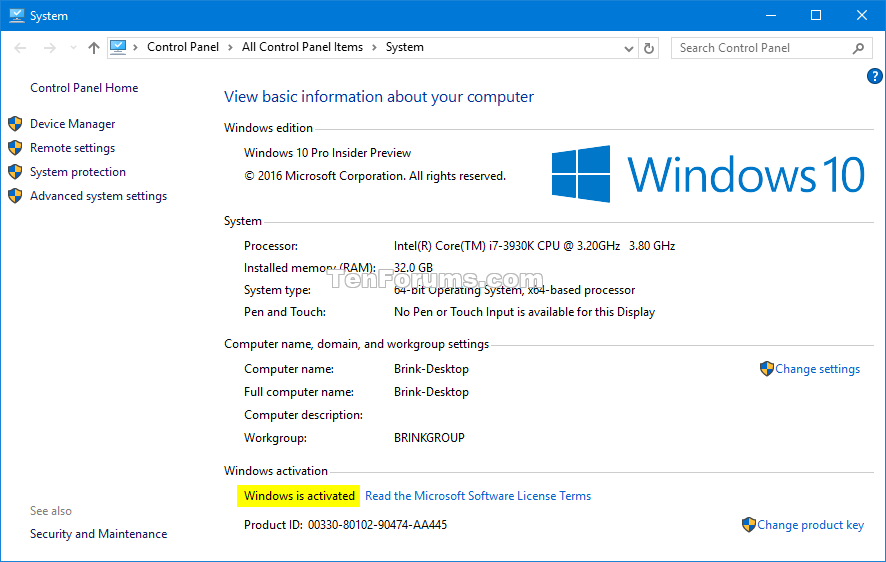Click the 'No Pen or Touch Input' text

pyautogui.click(x=524, y=312)
